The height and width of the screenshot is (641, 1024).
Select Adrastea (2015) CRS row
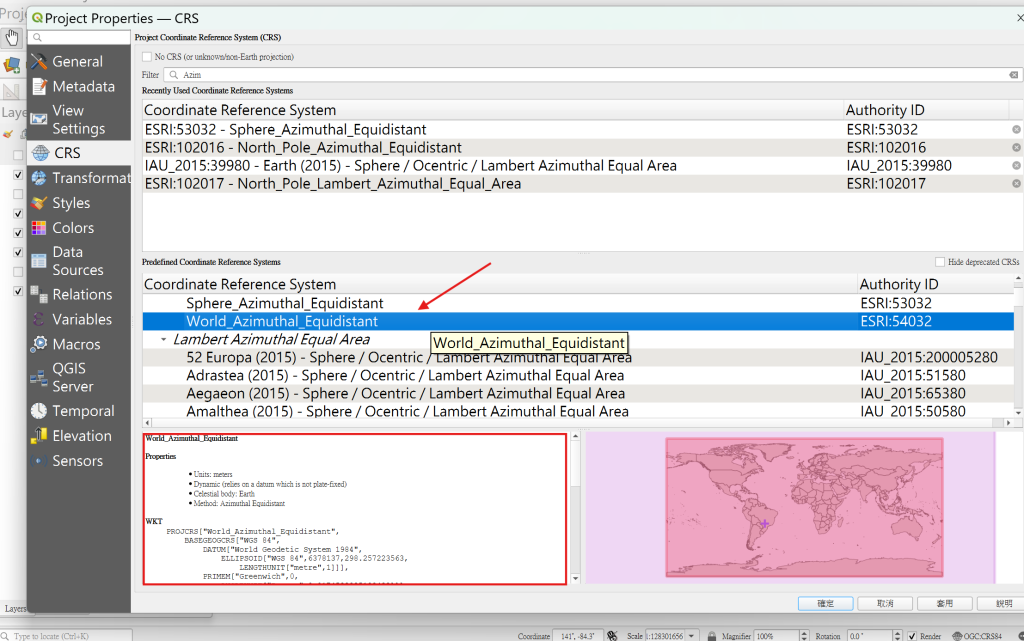pyautogui.click(x=578, y=375)
